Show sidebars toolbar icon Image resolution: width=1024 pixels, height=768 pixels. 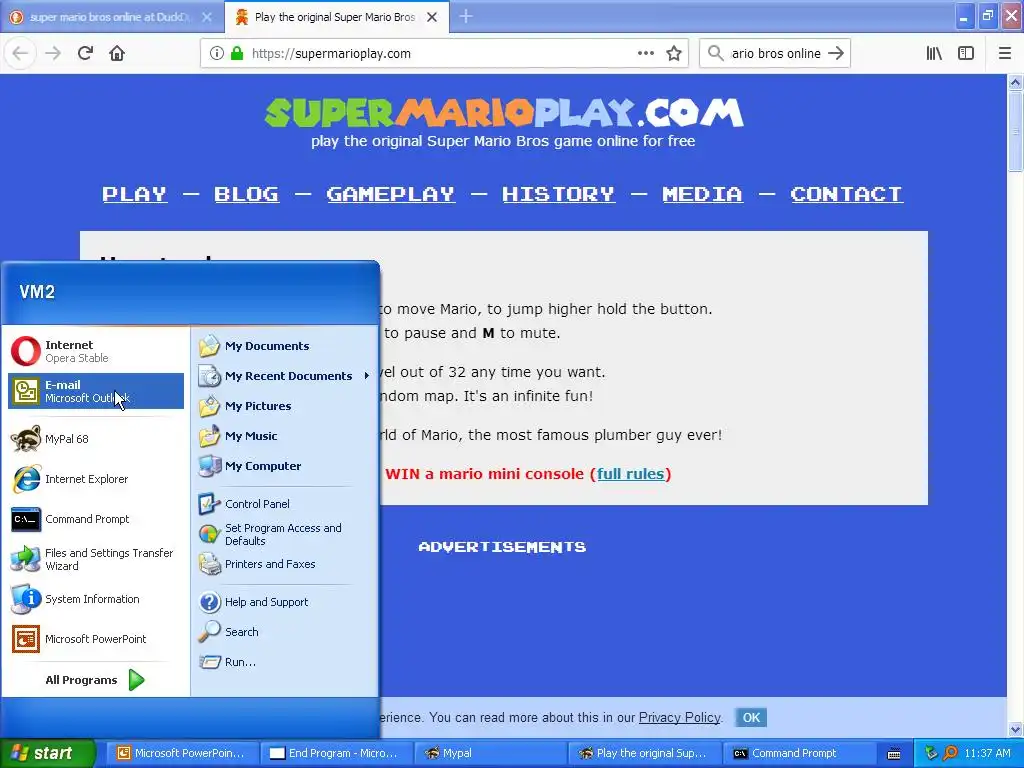click(x=966, y=54)
